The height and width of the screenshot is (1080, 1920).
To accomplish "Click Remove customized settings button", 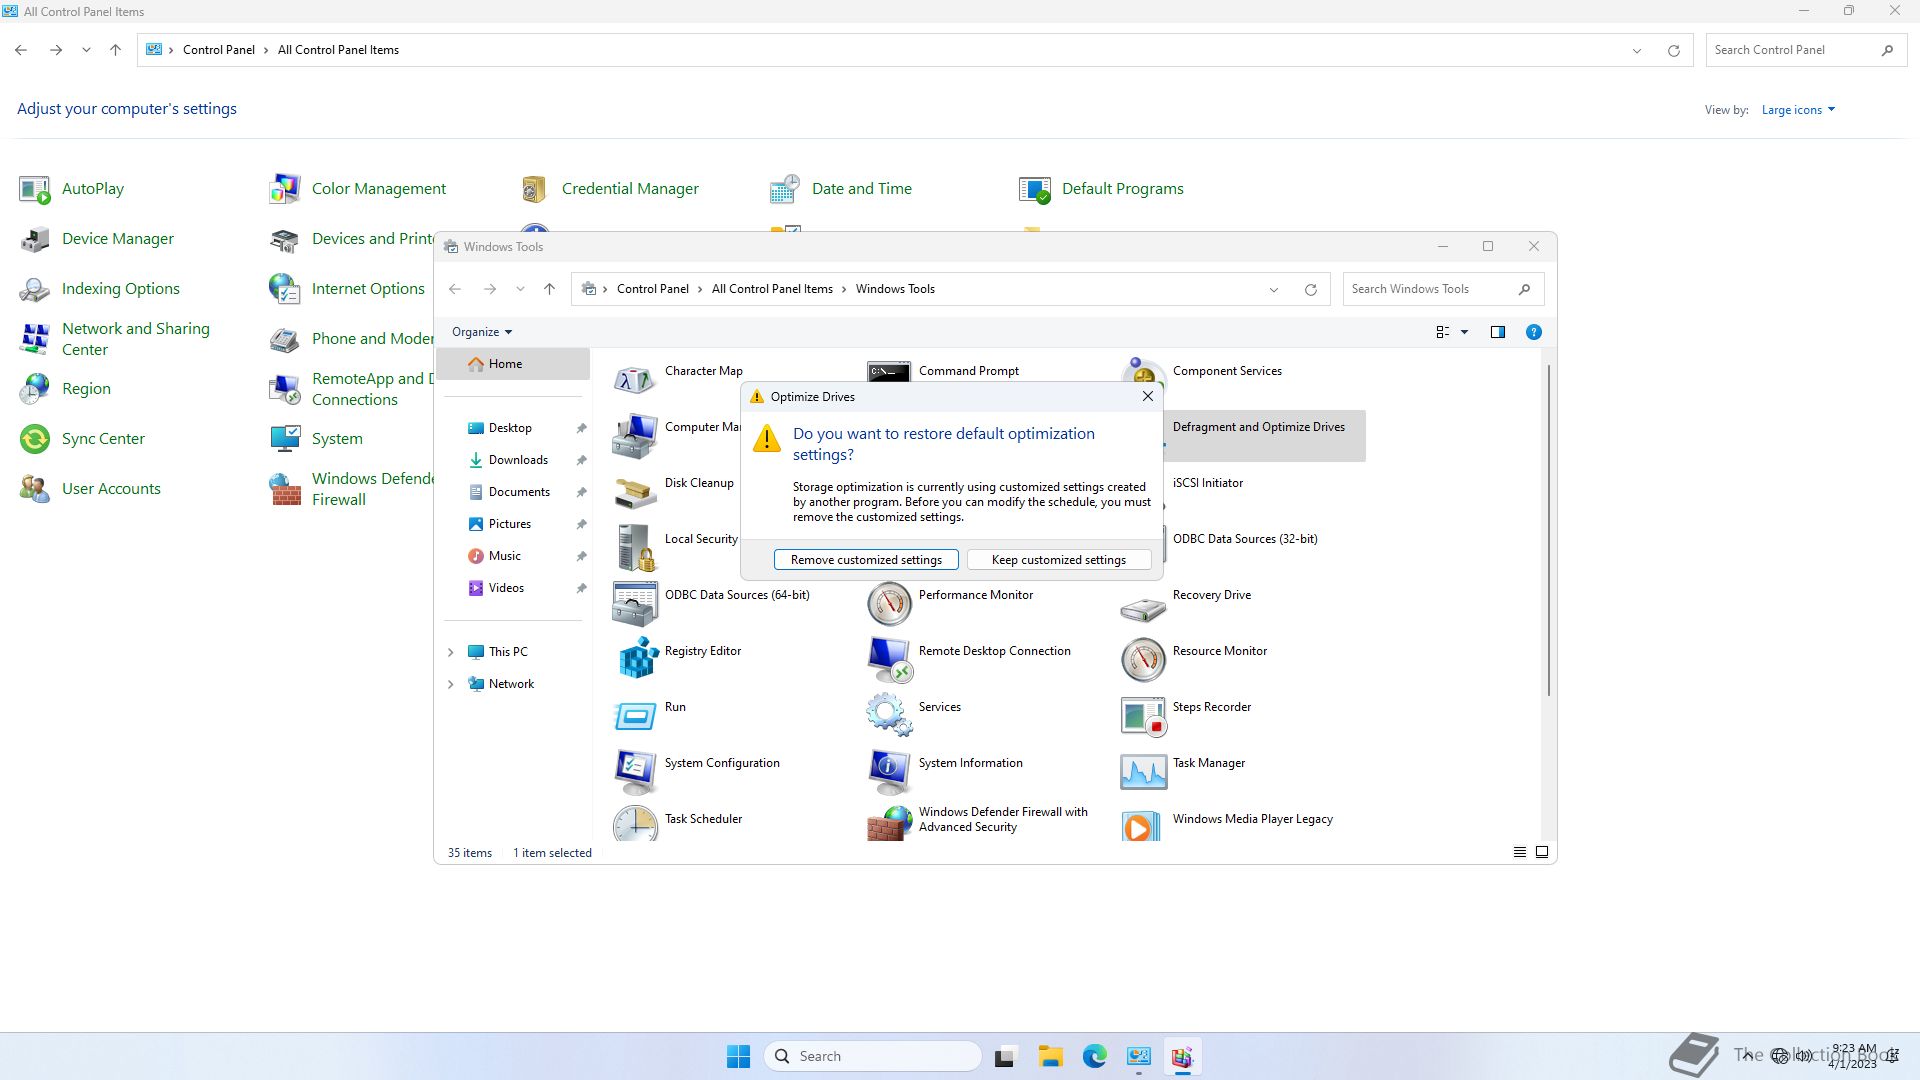I will click(866, 560).
